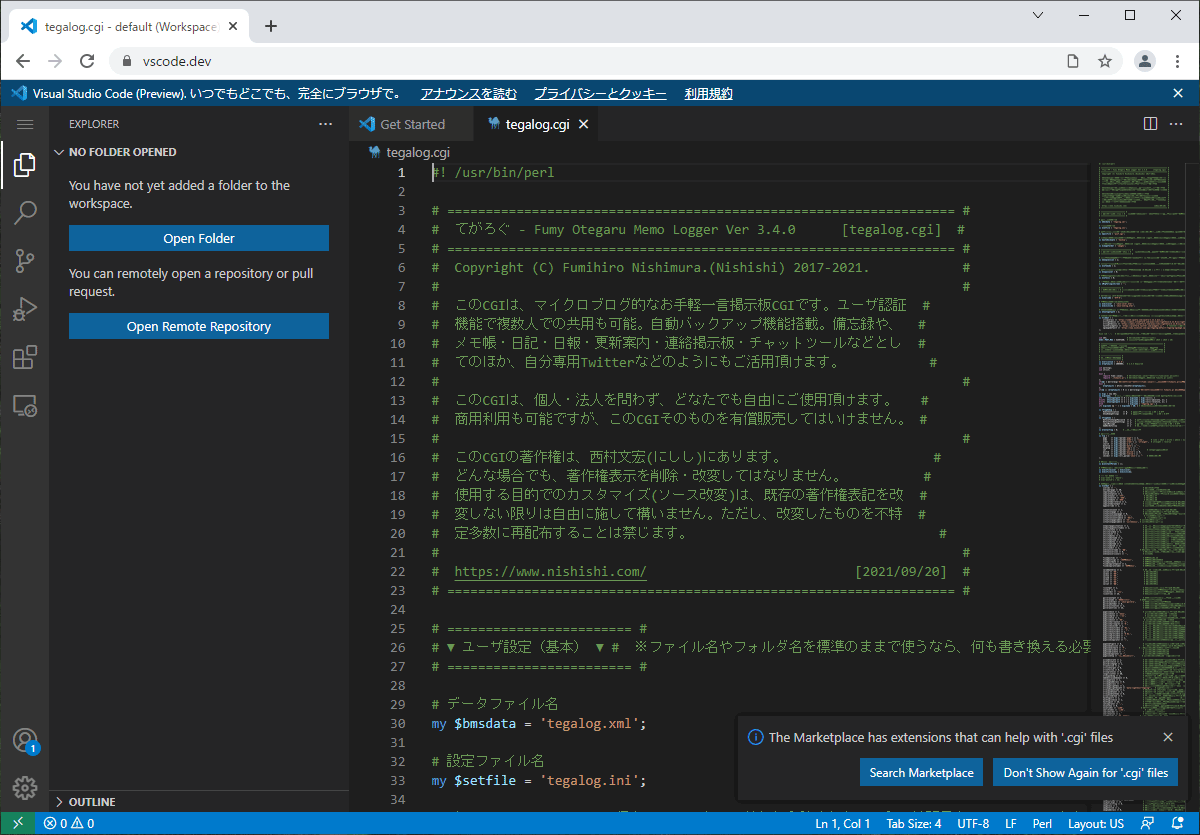Change the Perl language mode
This screenshot has width=1200, height=835.
pos(1042,823)
